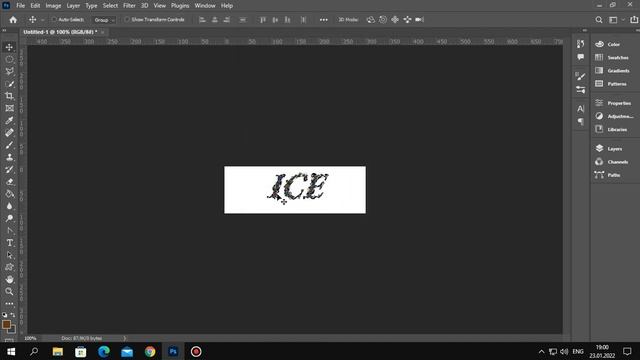Viewport: 640px width, 360px height.
Task: Open the Color panel
Action: 613,44
